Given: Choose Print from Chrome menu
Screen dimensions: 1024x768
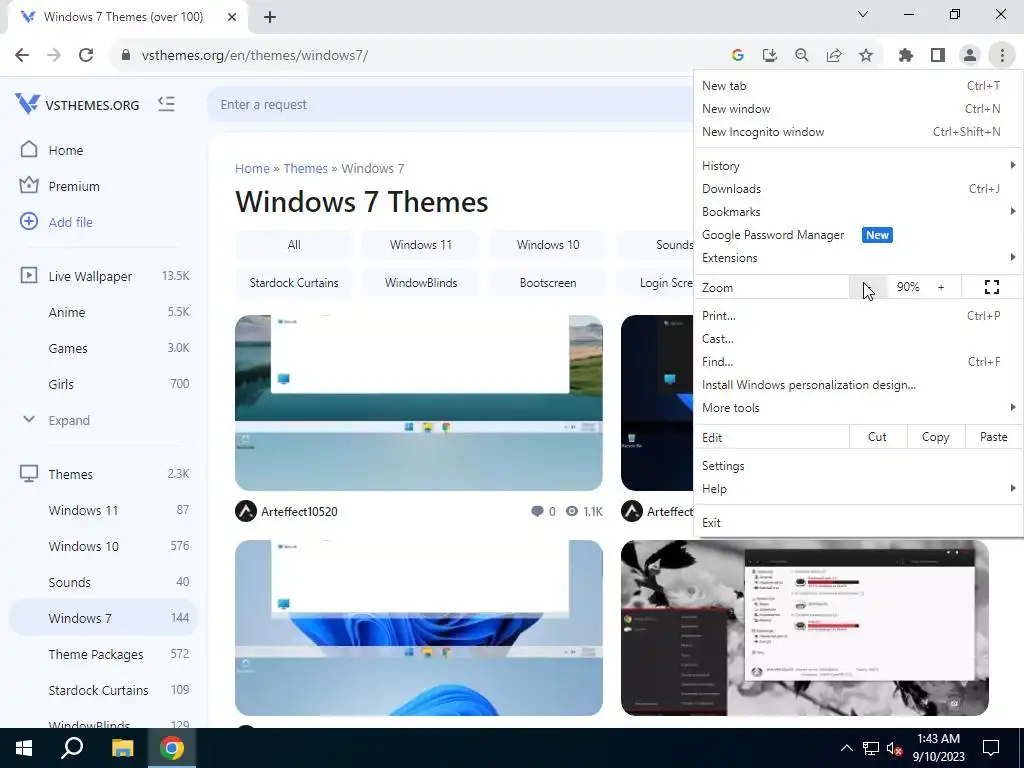Looking at the screenshot, I should tap(858, 316).
